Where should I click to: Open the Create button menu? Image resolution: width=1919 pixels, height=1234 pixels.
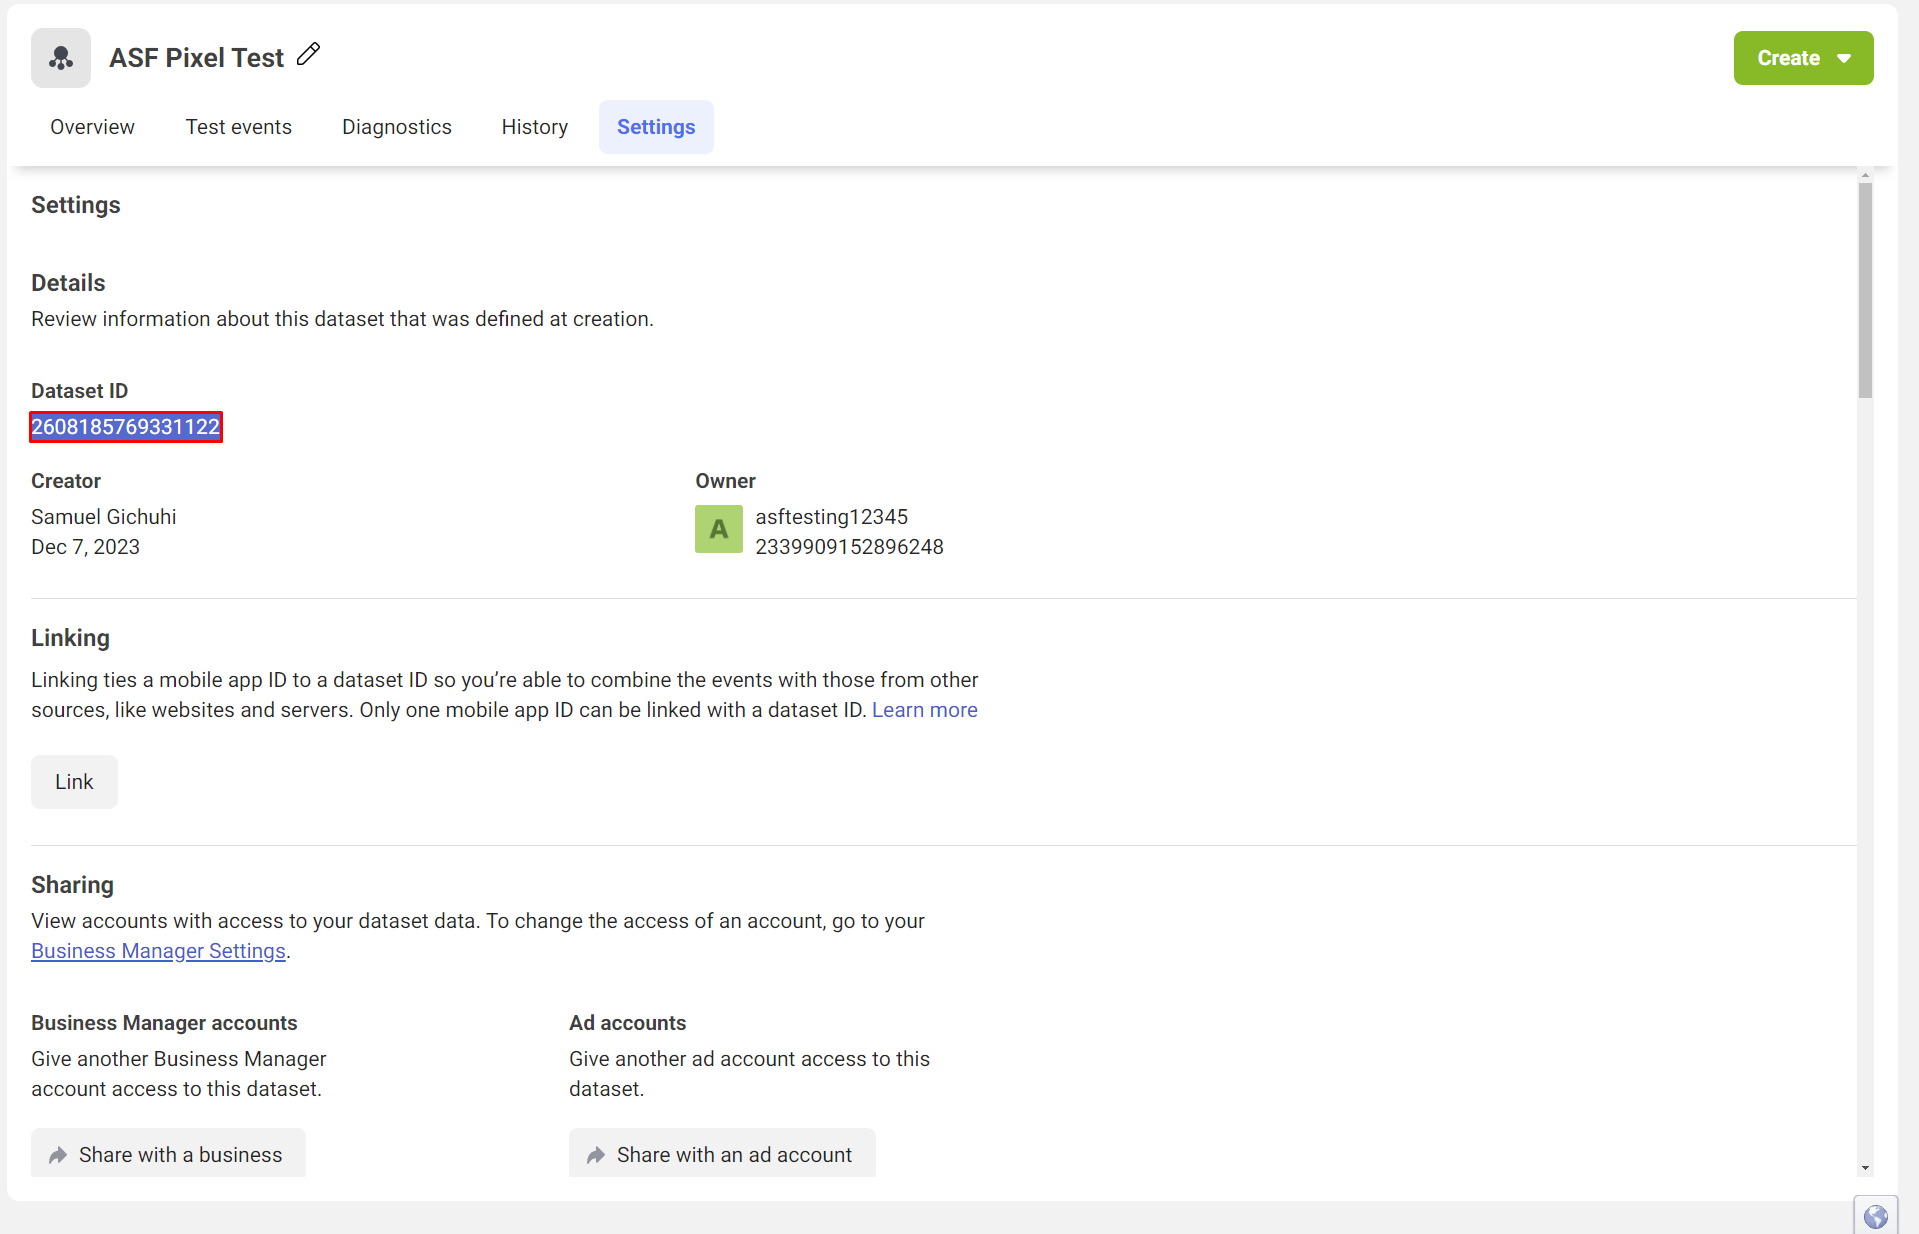[x=1803, y=58]
